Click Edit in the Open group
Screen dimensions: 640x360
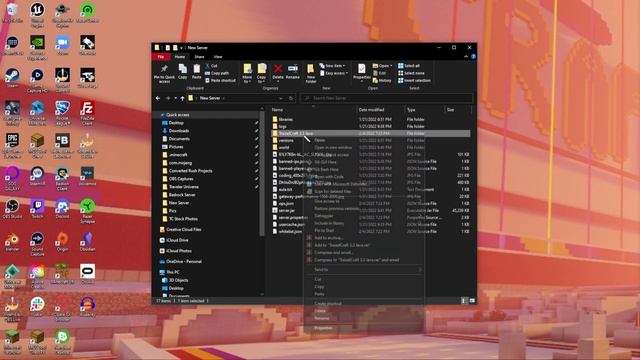(x=379, y=73)
